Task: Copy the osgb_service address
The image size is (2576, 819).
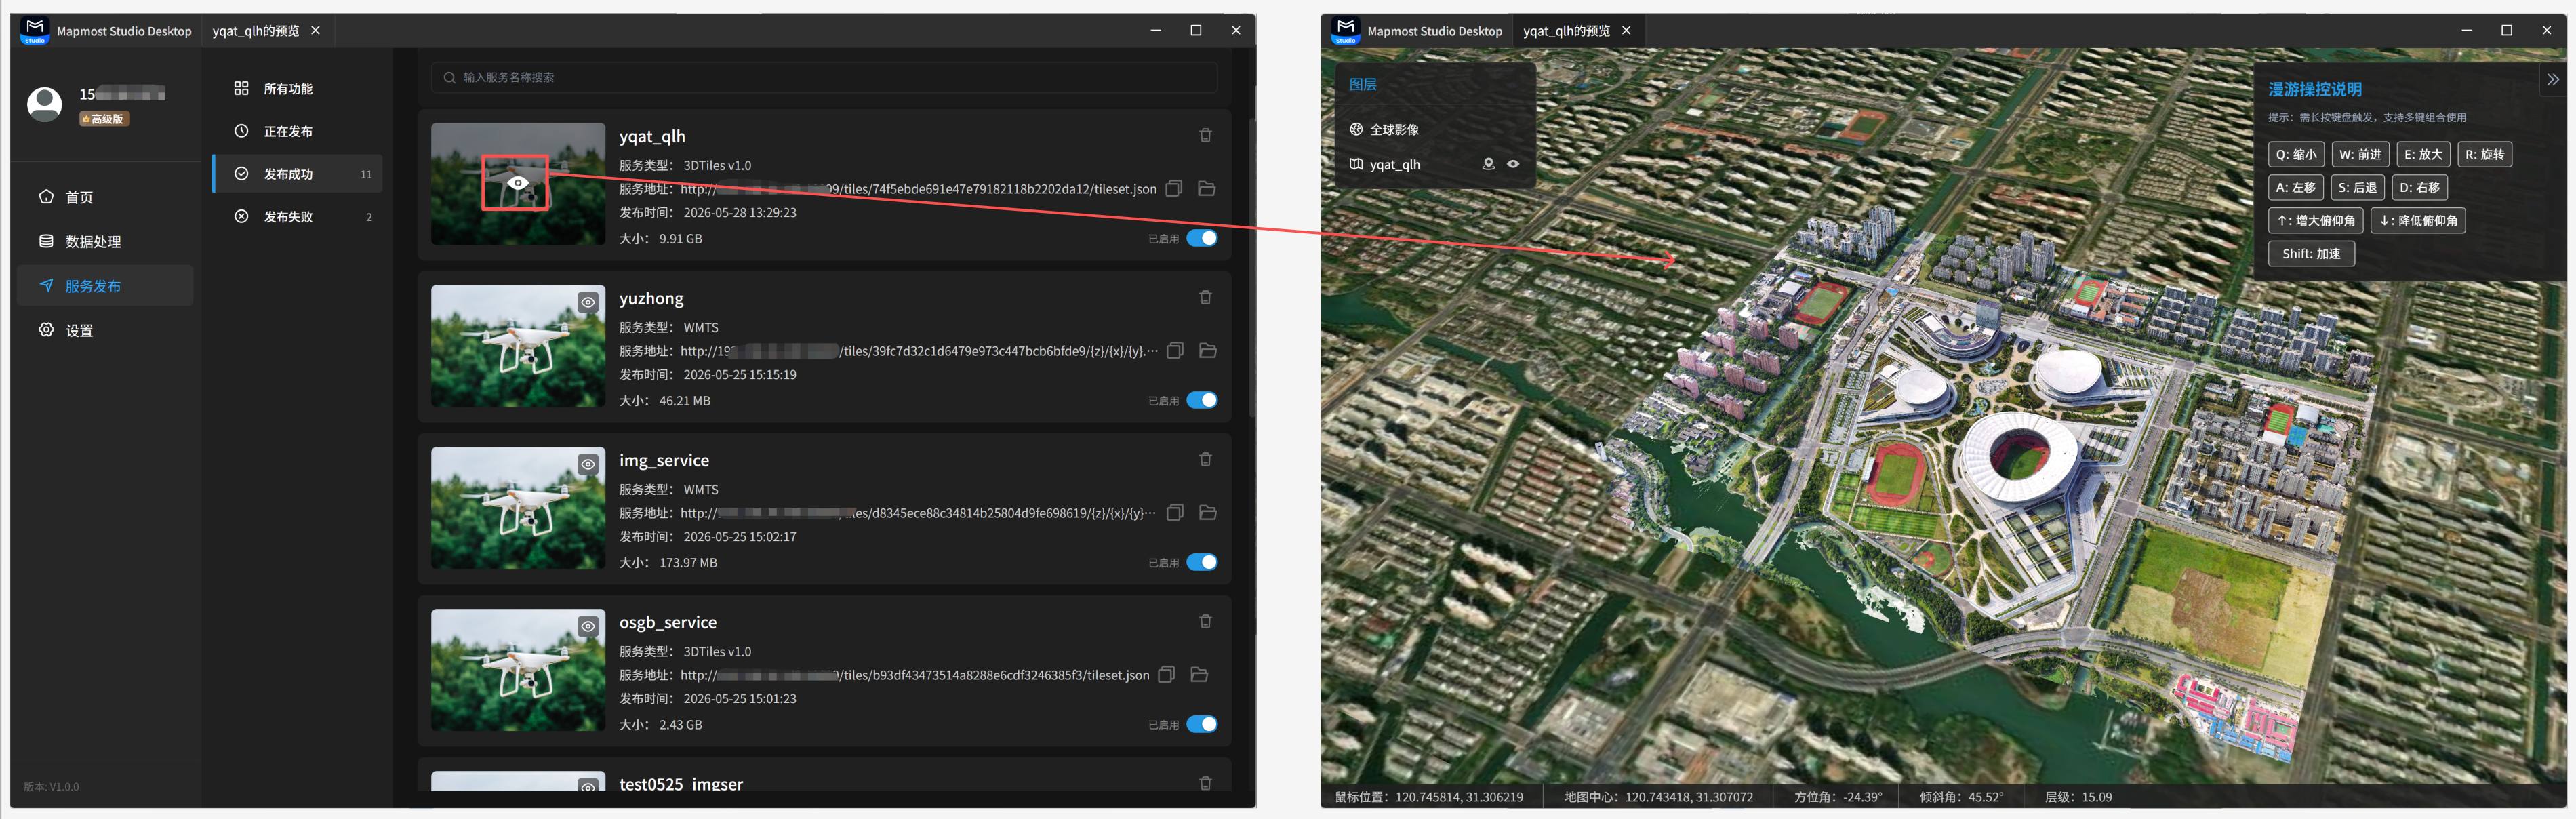Action: coord(1166,674)
